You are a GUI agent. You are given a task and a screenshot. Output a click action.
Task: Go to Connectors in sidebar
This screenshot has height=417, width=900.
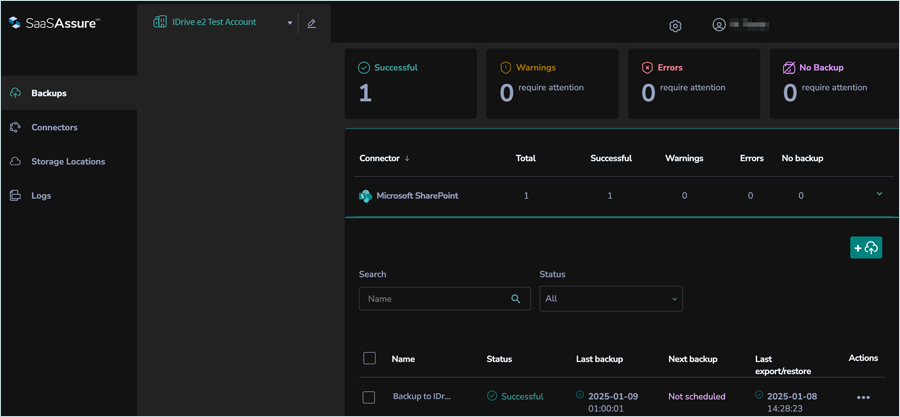(54, 127)
